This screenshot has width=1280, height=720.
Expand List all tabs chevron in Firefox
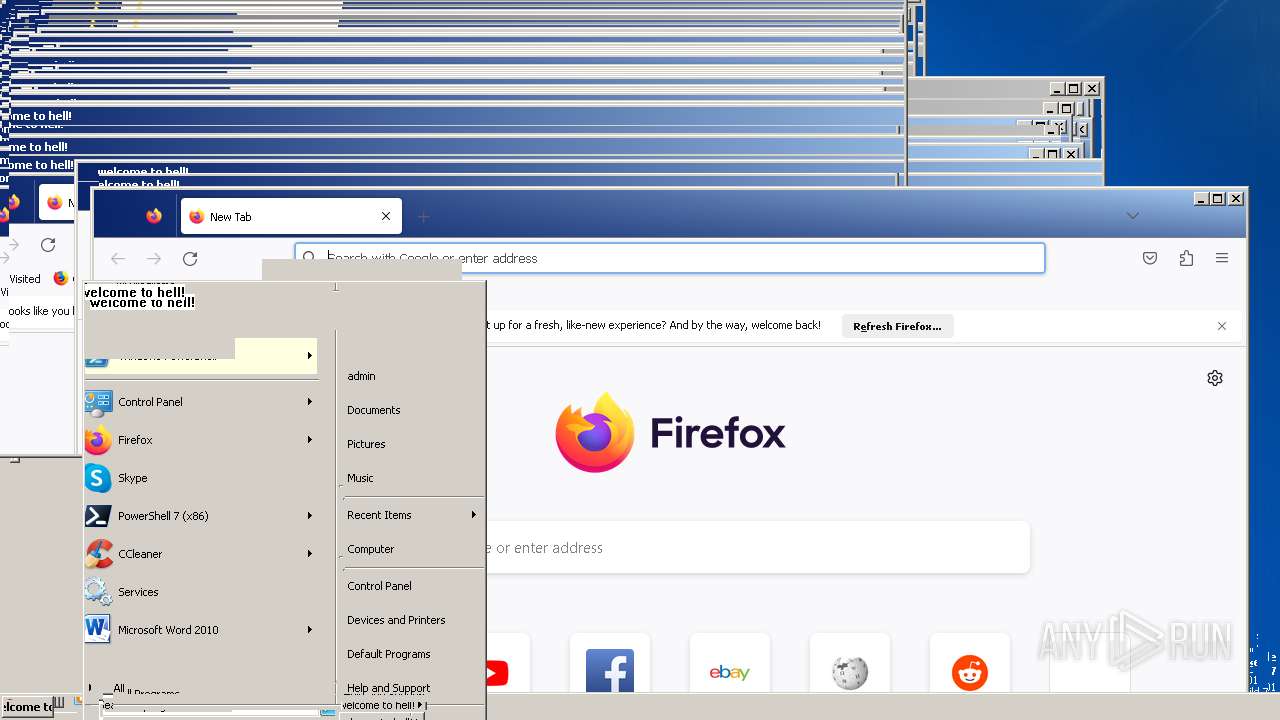1132,216
